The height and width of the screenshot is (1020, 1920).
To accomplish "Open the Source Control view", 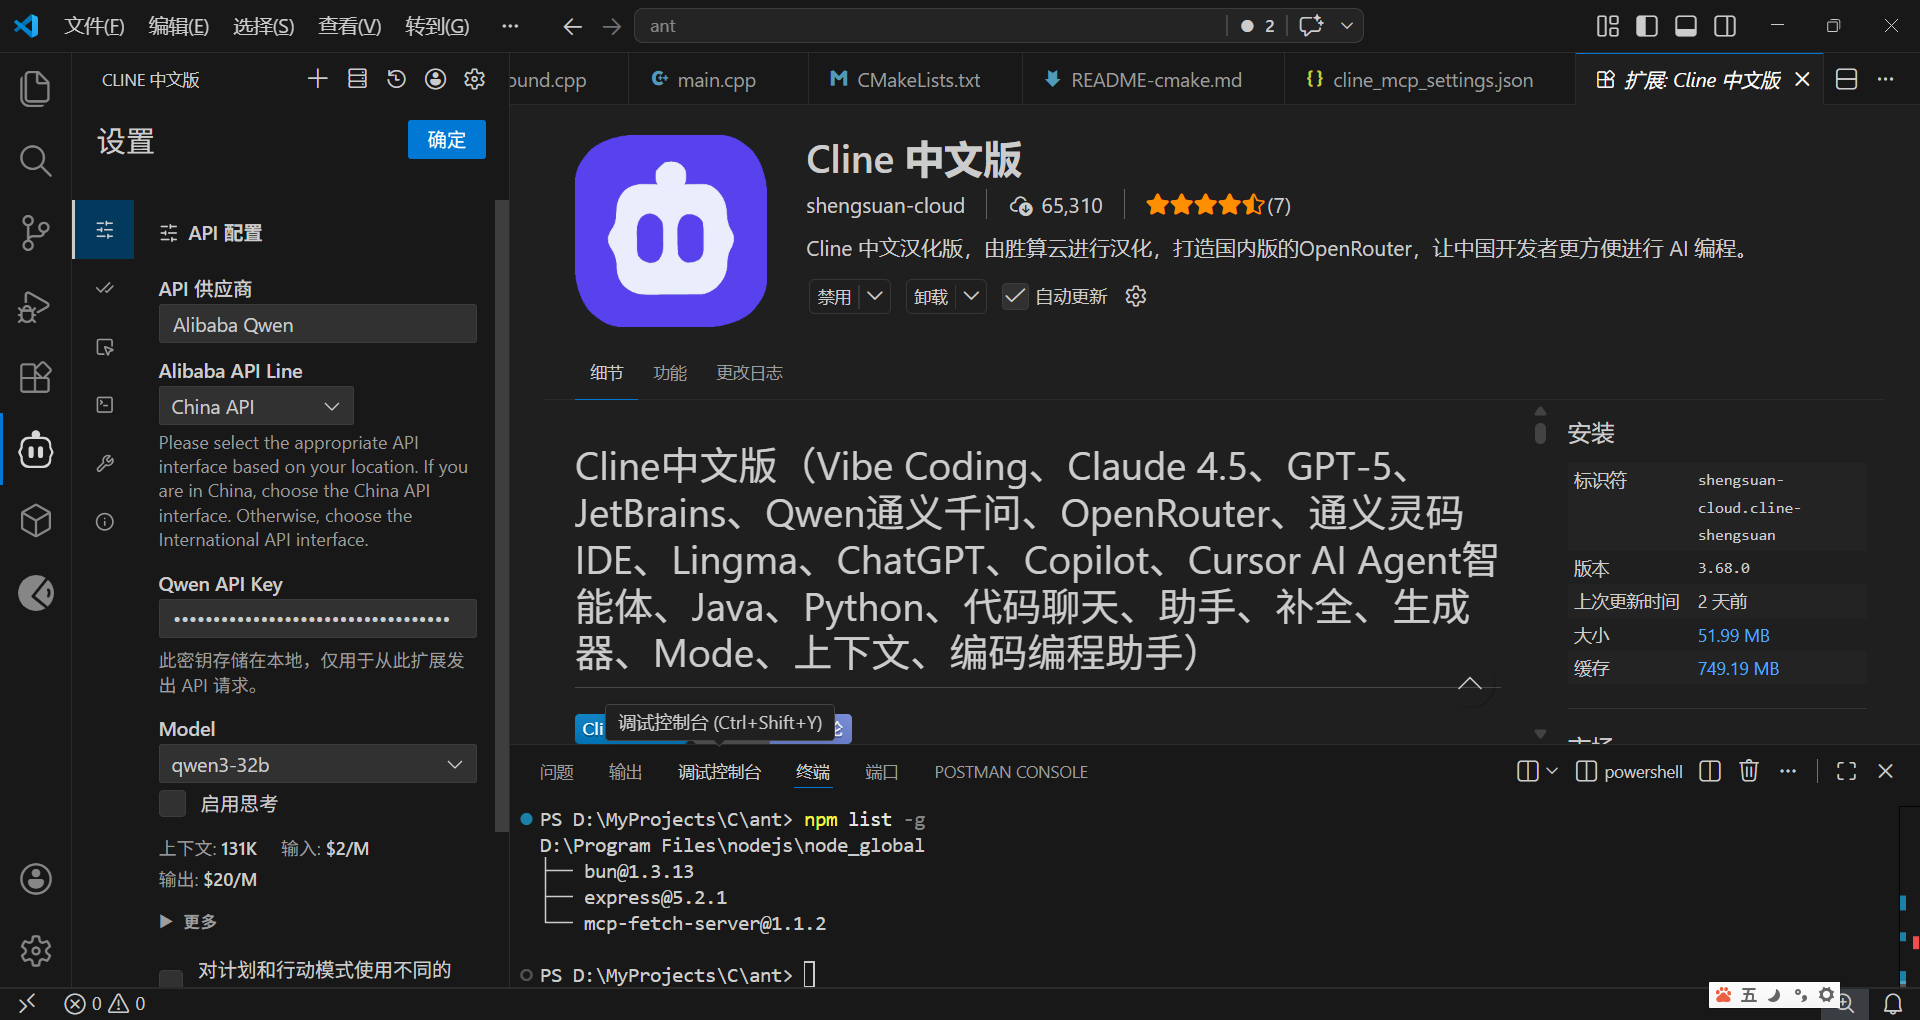I will coord(36,232).
